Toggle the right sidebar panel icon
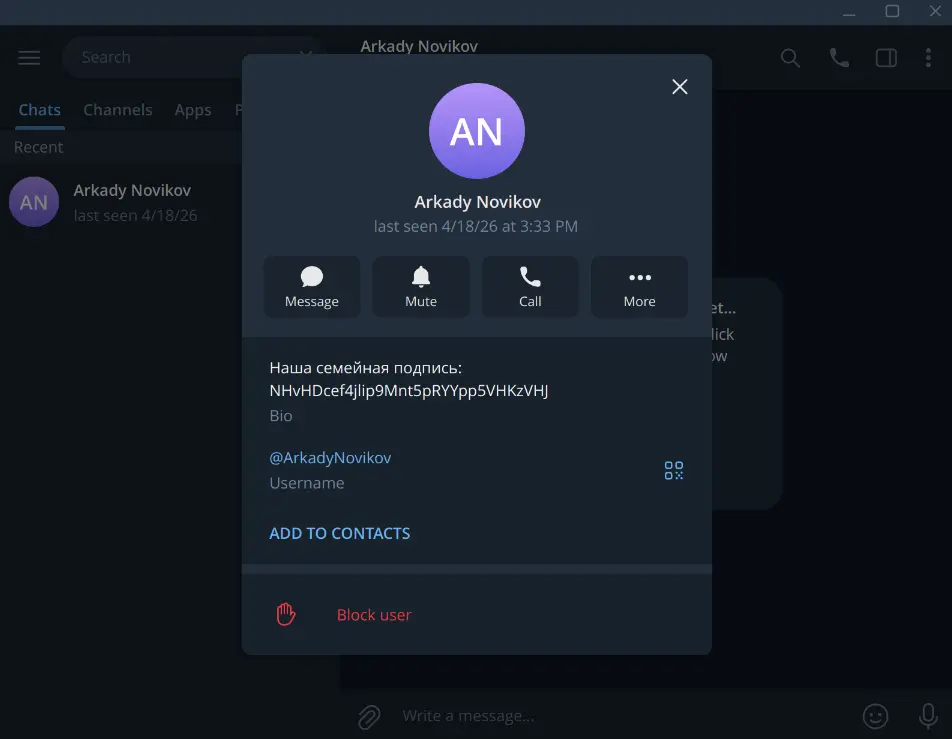The width and height of the screenshot is (952, 739). [885, 57]
